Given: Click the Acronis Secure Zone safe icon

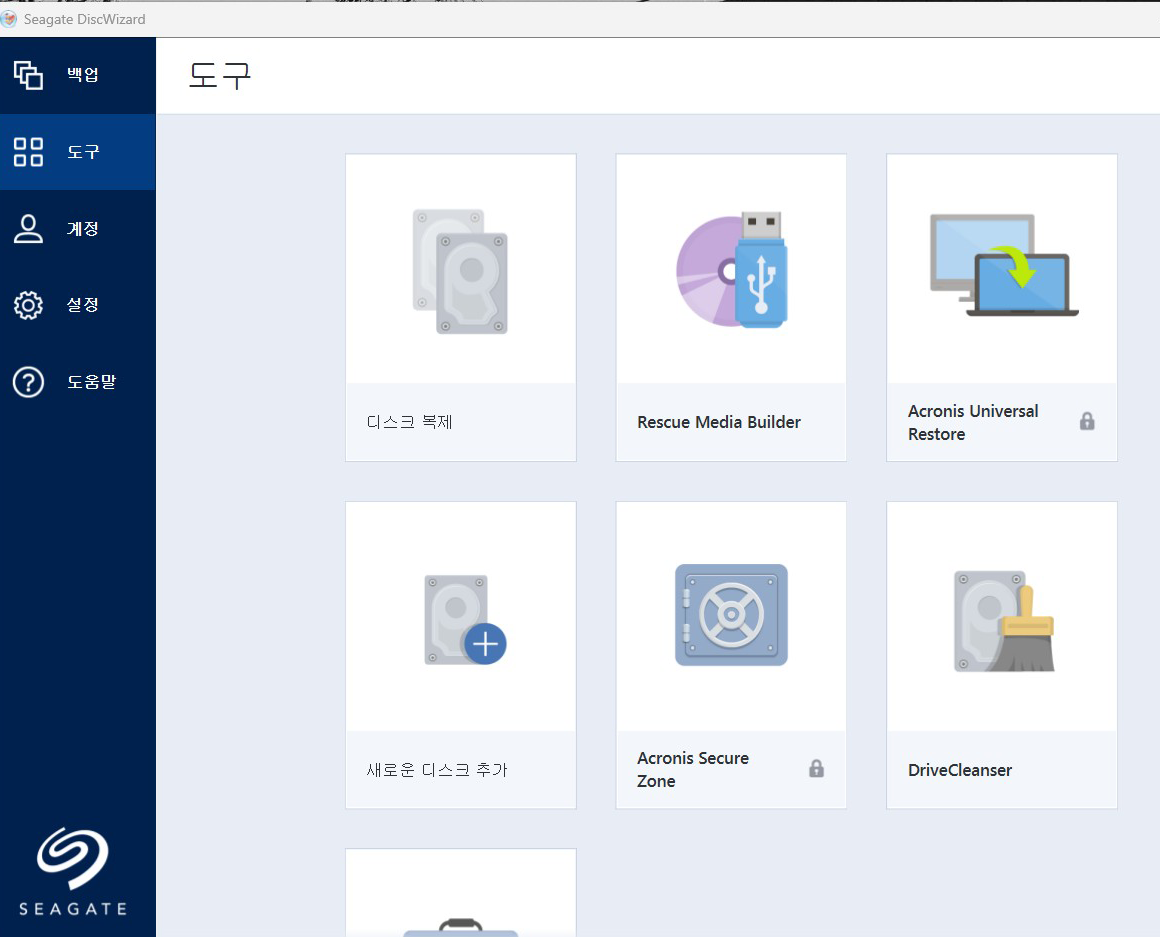Looking at the screenshot, I should 731,615.
